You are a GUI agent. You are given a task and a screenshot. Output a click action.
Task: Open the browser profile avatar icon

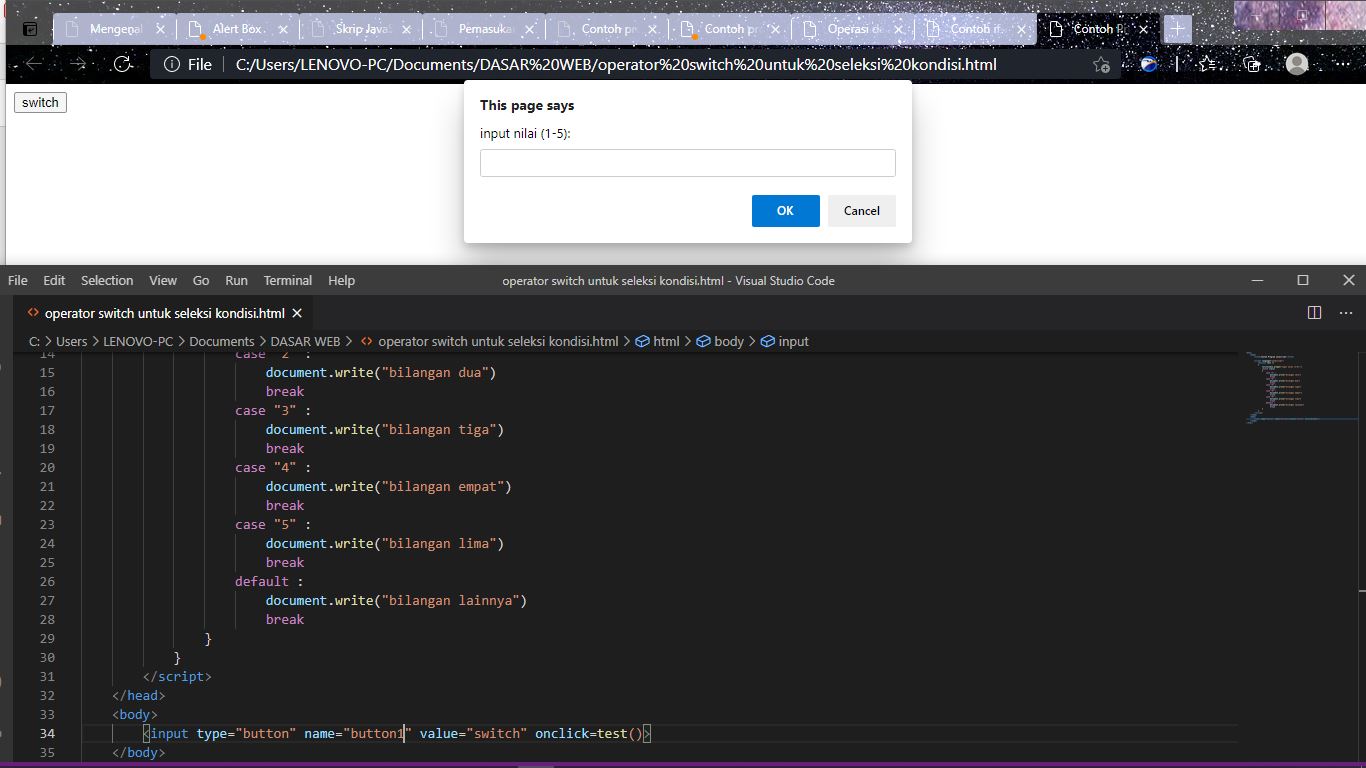pyautogui.click(x=1297, y=64)
